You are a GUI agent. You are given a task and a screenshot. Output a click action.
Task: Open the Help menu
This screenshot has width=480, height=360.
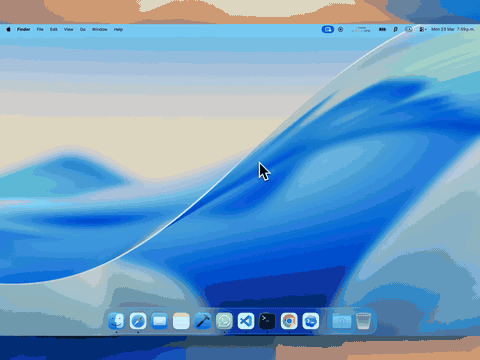tap(118, 29)
